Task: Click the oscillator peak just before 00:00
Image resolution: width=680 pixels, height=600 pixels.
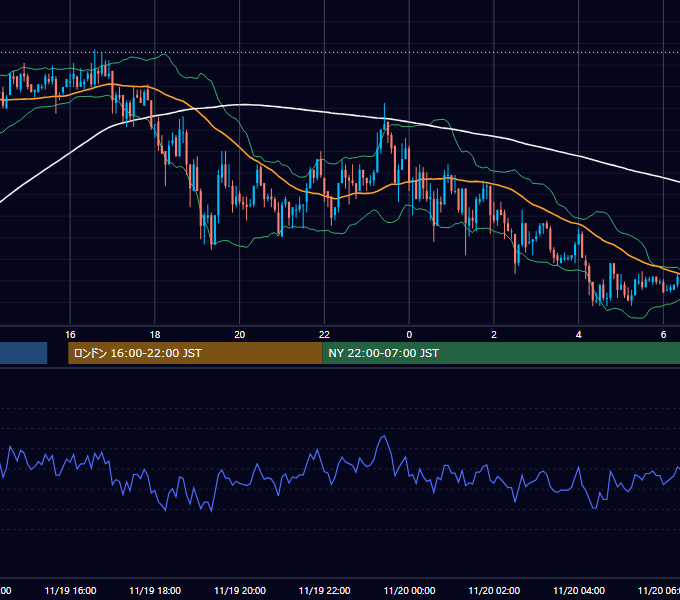Action: (383, 437)
